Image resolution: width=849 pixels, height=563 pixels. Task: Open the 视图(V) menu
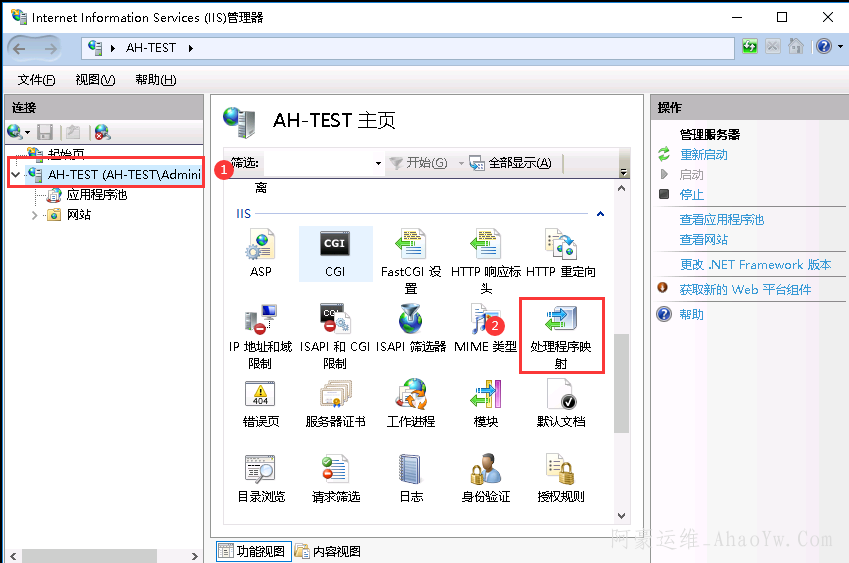[x=95, y=80]
